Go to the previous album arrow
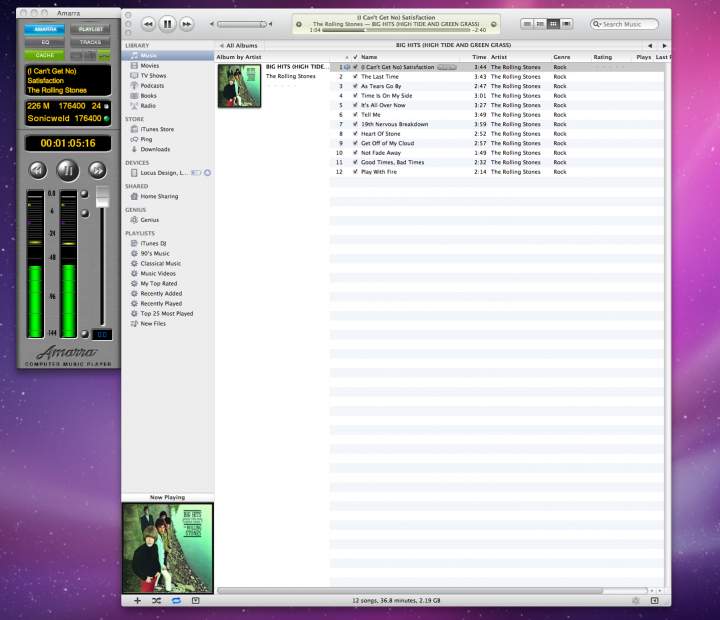 click(650, 45)
